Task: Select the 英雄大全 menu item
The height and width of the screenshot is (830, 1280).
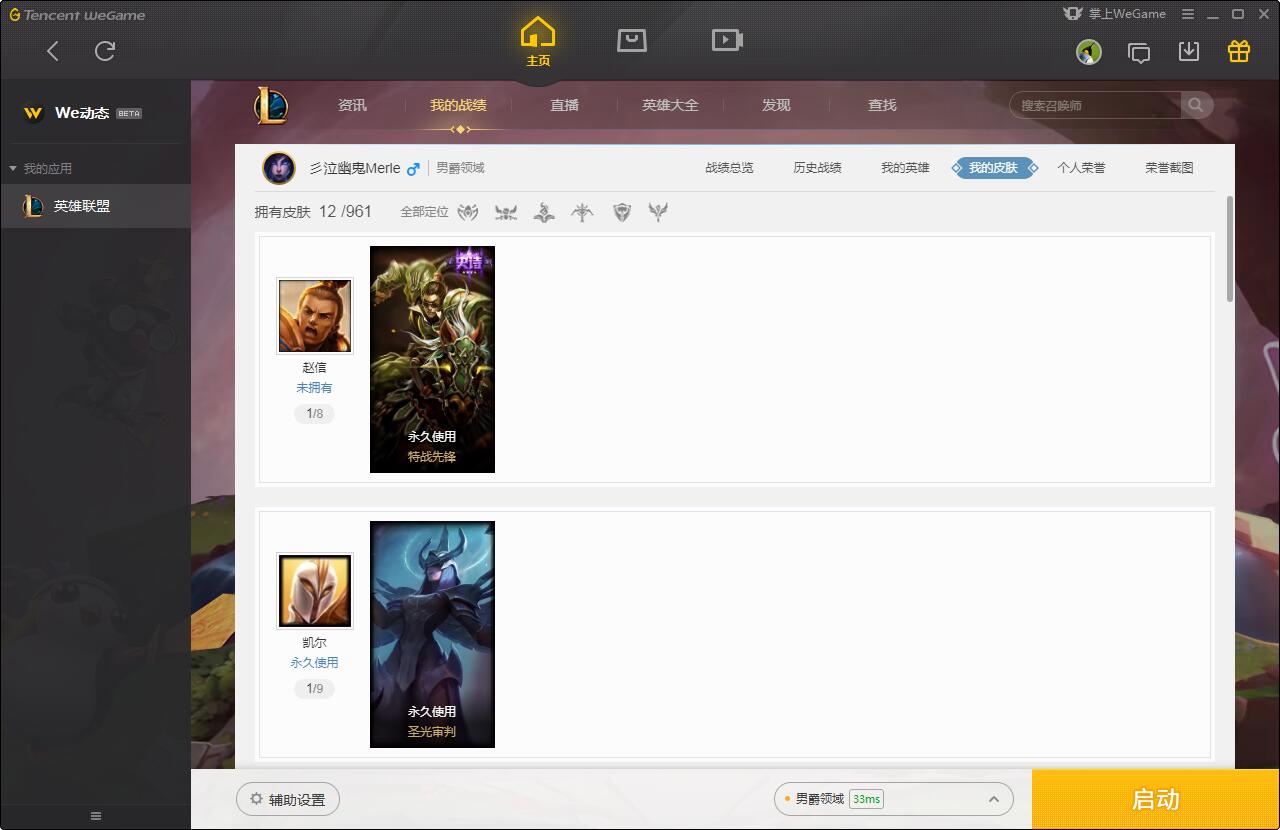Action: click(670, 105)
